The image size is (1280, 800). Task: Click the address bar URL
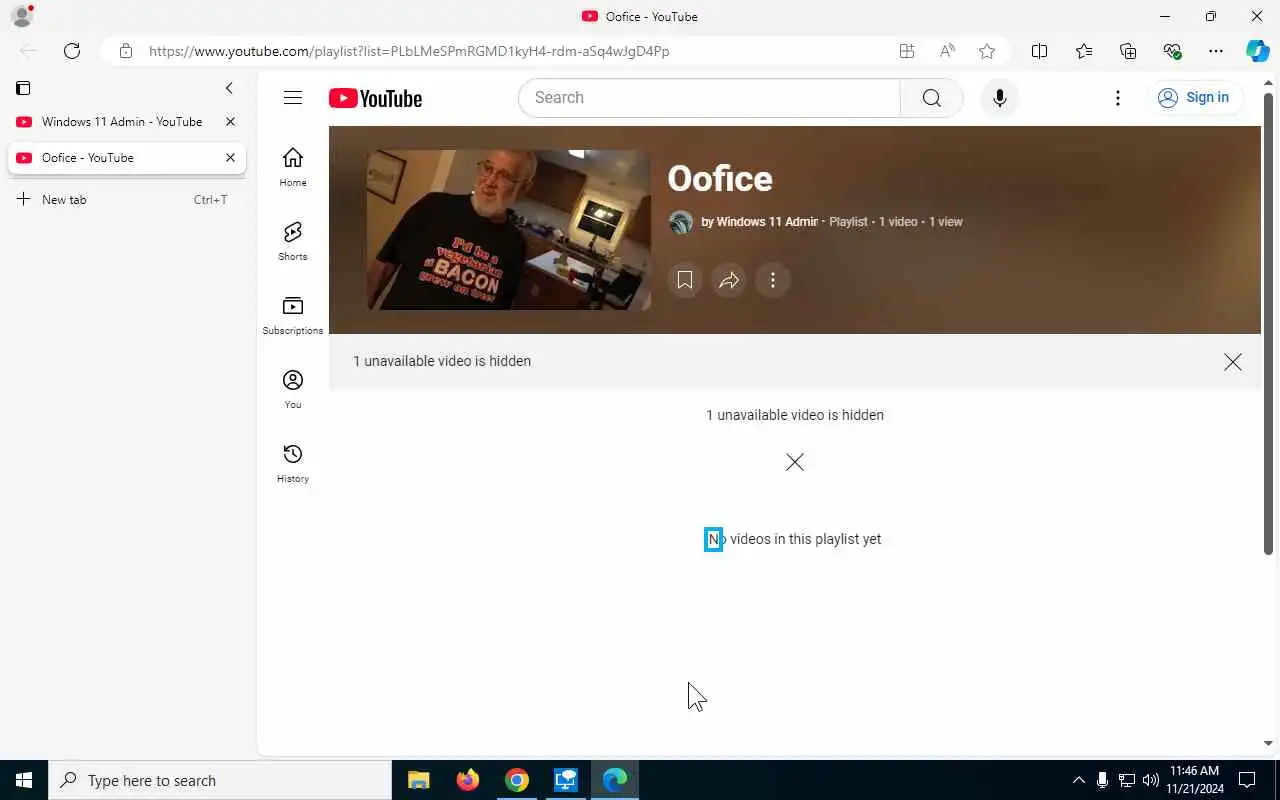tap(409, 51)
